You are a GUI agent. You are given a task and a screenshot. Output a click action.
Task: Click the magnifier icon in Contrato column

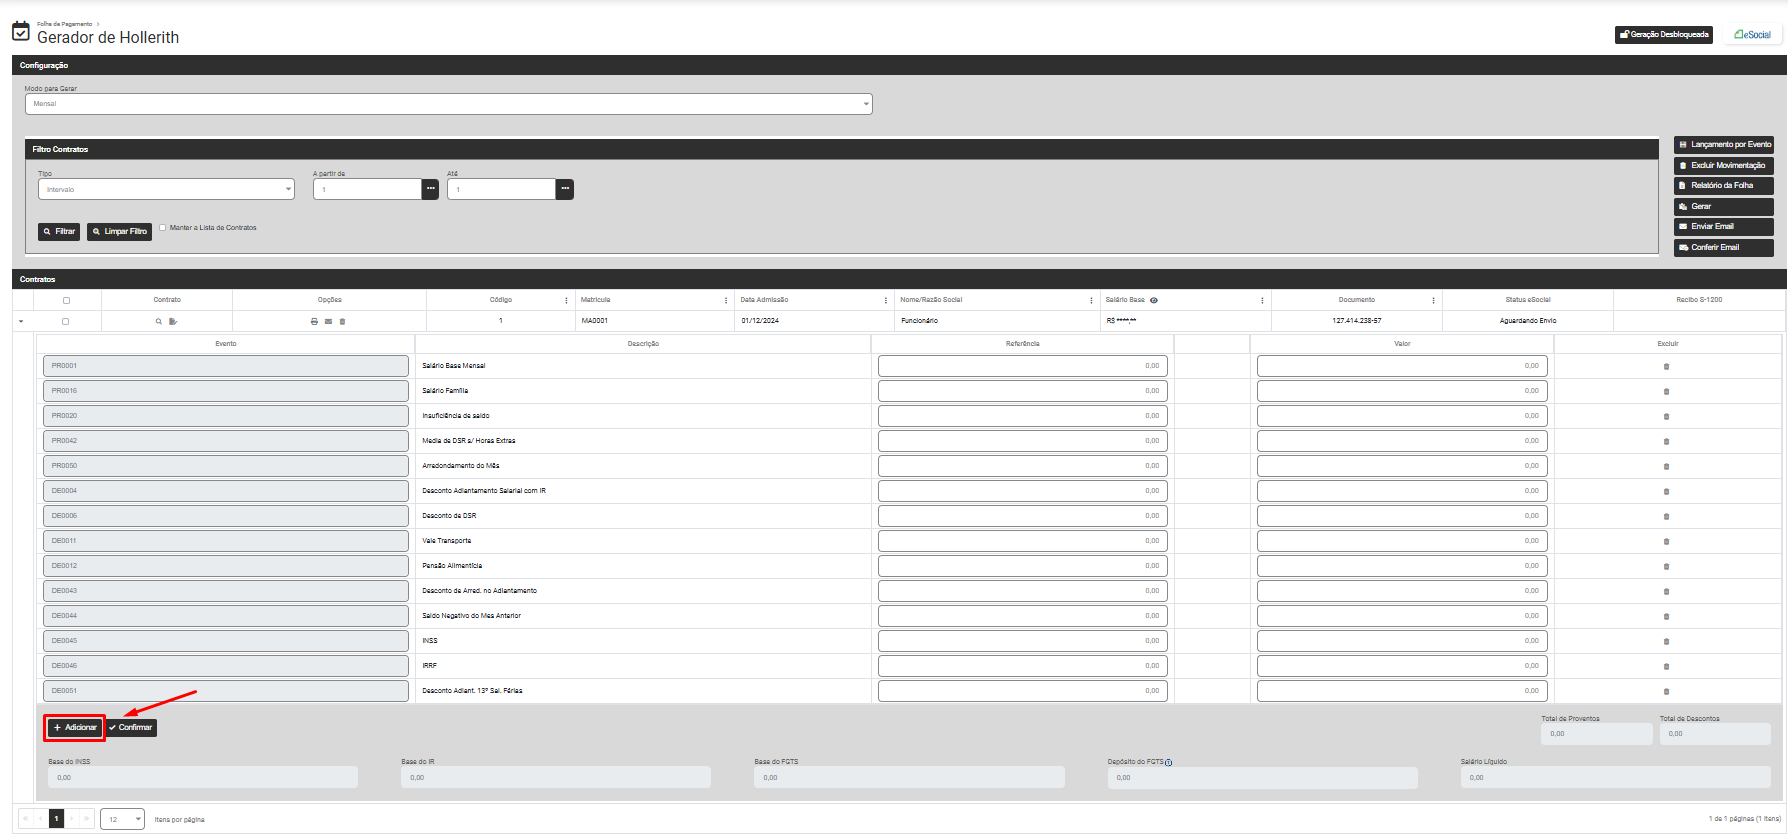tap(158, 321)
